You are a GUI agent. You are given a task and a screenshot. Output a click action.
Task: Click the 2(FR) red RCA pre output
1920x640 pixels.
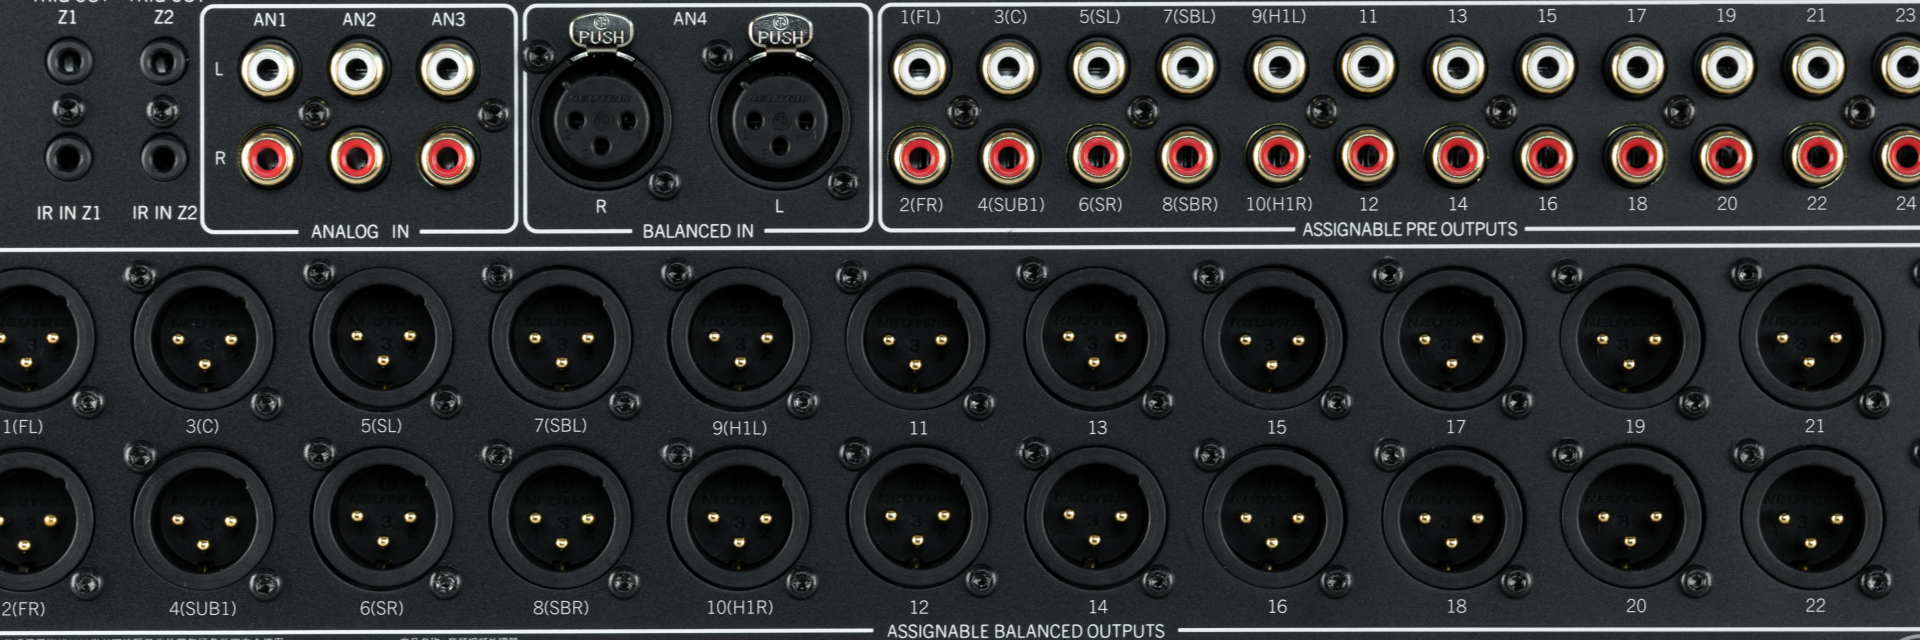(919, 157)
